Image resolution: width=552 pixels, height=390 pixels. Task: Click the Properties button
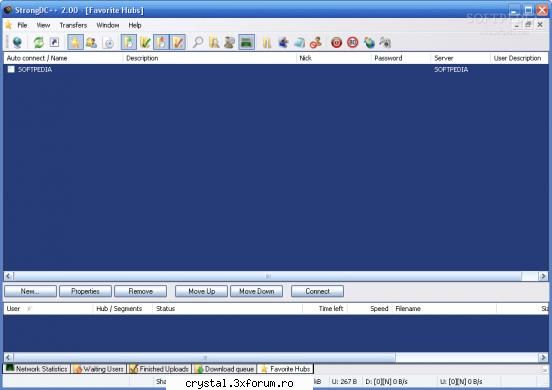coord(86,291)
